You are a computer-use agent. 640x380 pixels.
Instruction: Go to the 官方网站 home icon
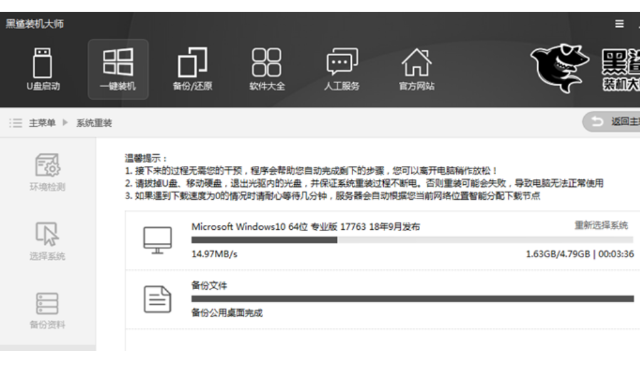click(416, 69)
